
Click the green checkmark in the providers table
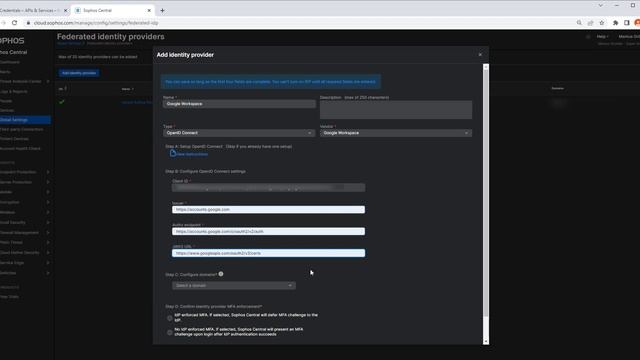pyautogui.click(x=62, y=102)
